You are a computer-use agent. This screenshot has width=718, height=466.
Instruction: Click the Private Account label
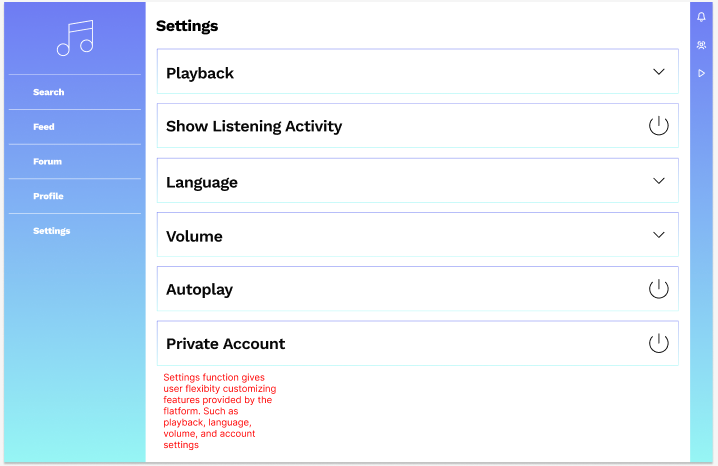(x=225, y=344)
